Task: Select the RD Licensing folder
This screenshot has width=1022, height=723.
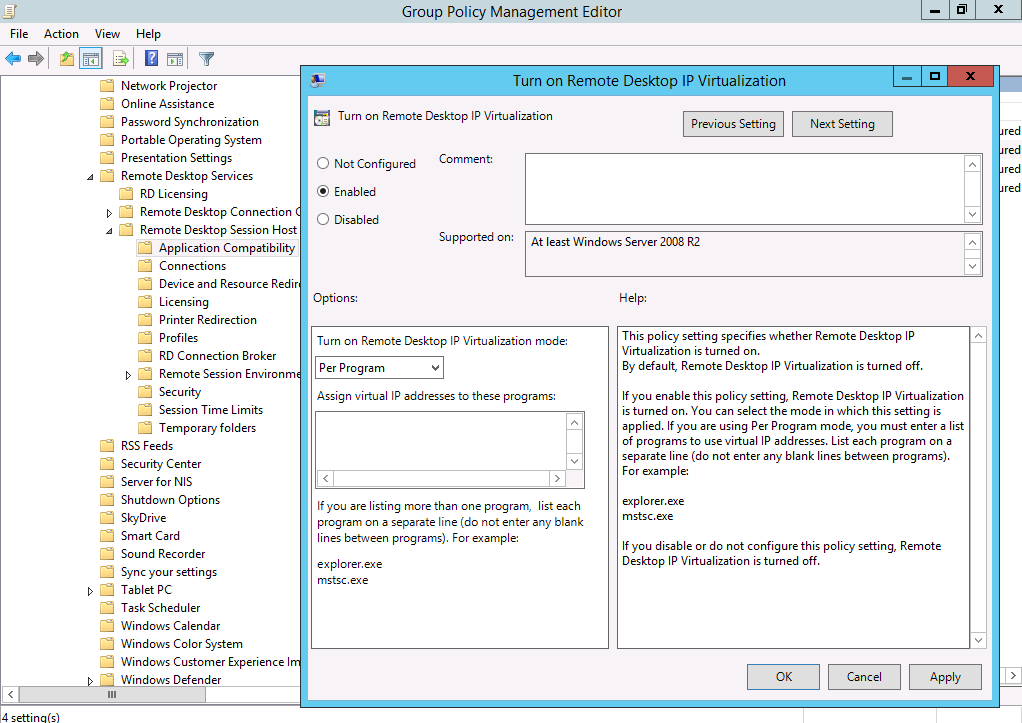Action: click(x=164, y=194)
